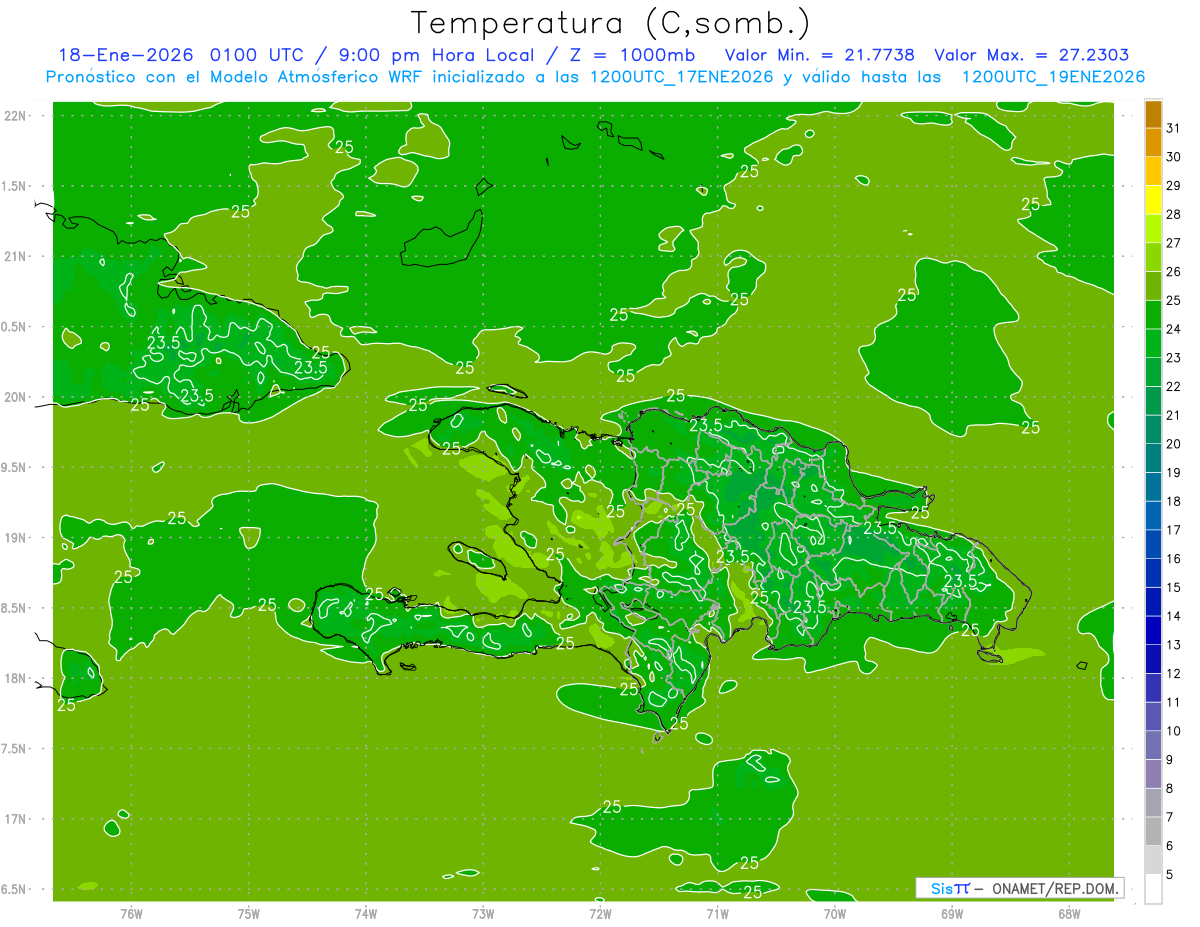1200x927 pixels.
Task: Click the "22" color scale label
Action: (1173, 387)
